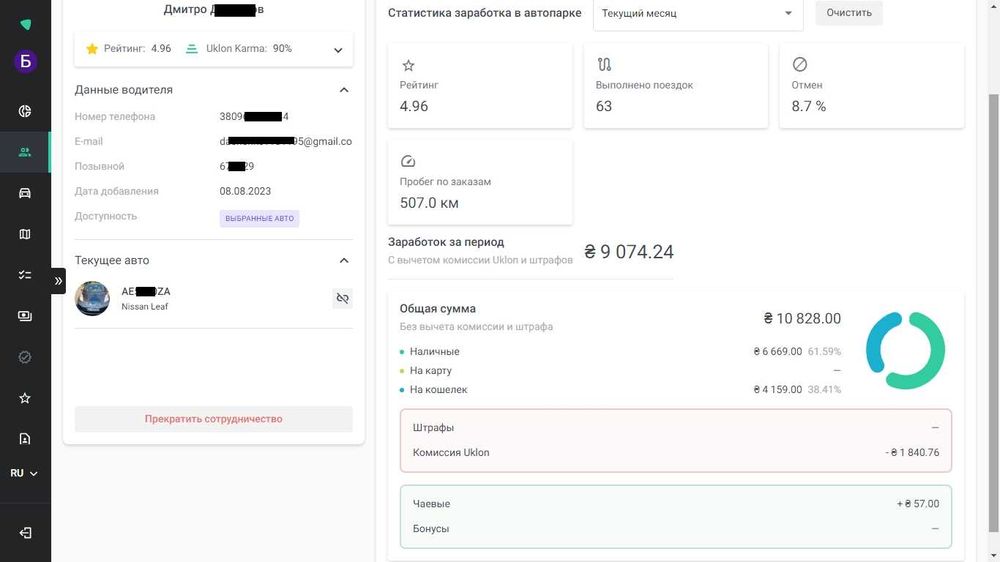Screen dimensions: 1000x562
Task: Open the dashboard pie chart sidebar icon
Action: coord(25,111)
